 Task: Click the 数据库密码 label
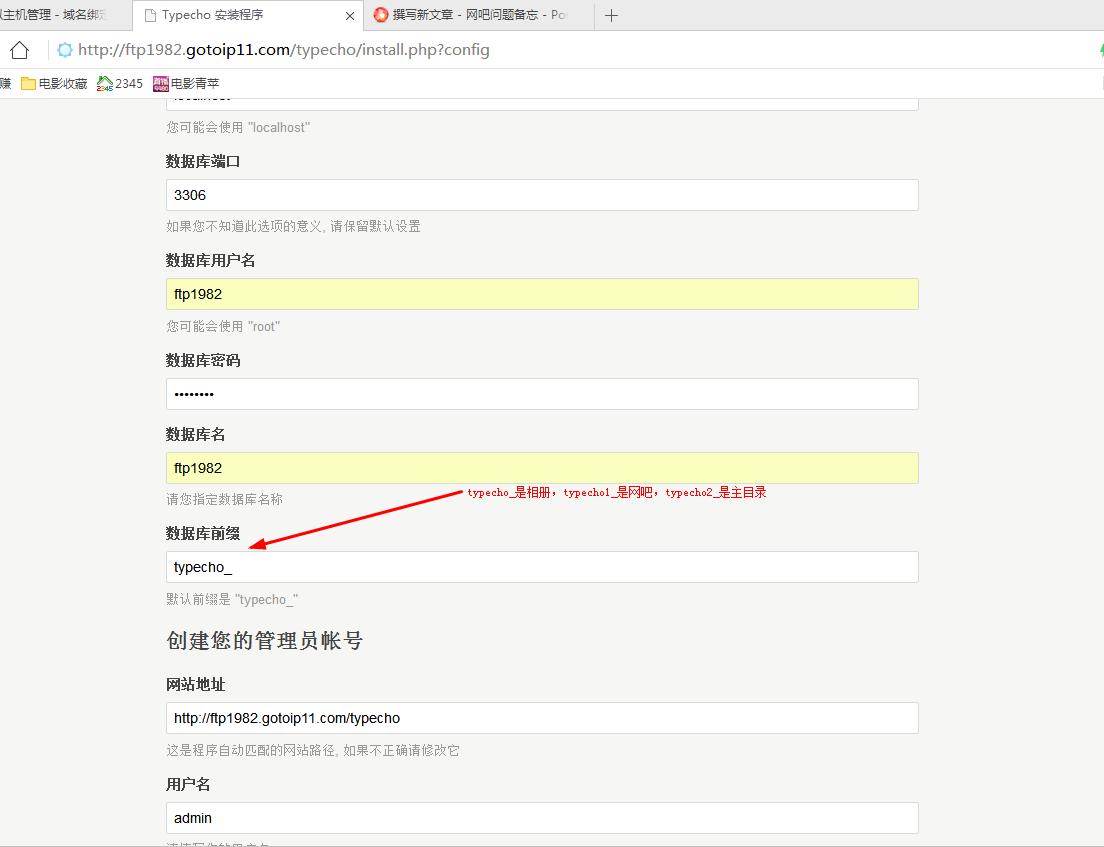[x=203, y=361]
